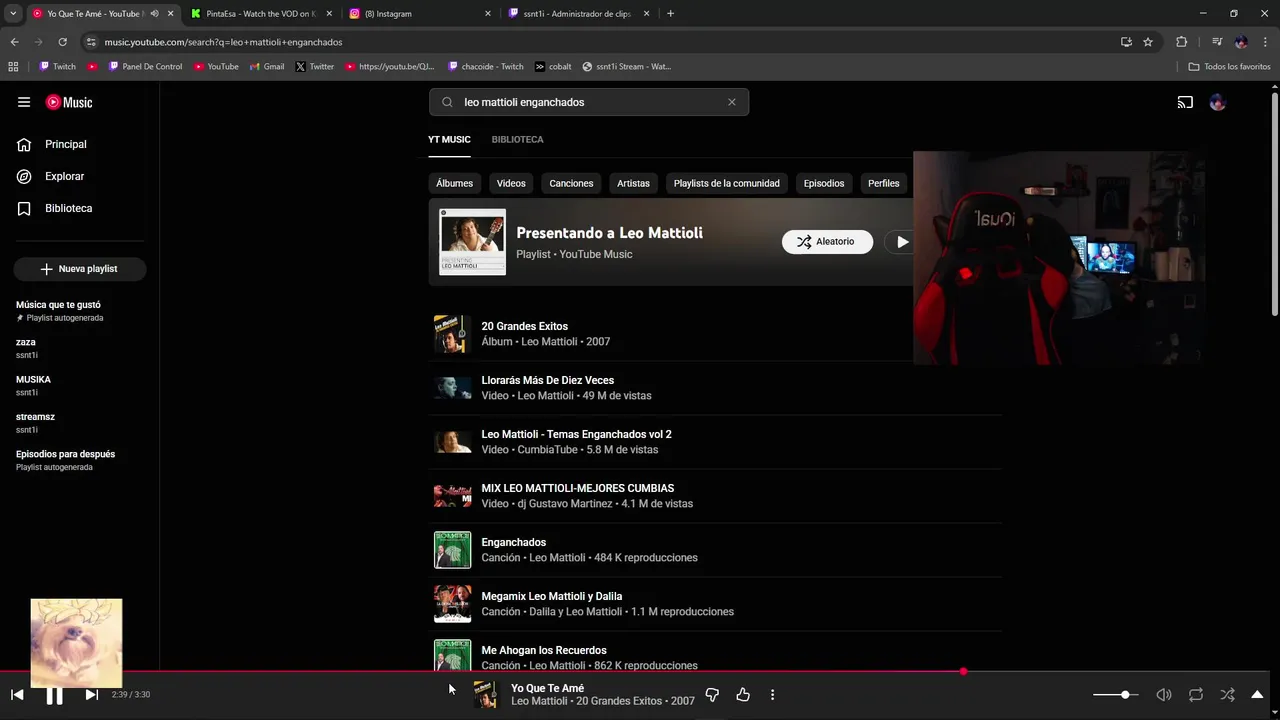Dislike Yo Que Te Amé

tap(712, 695)
